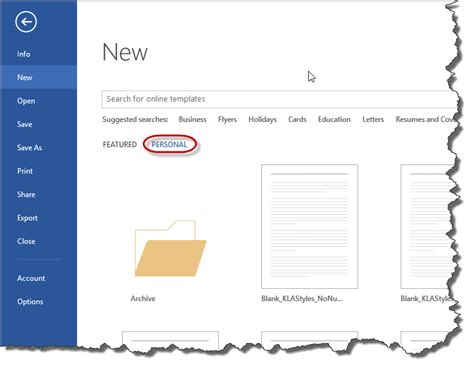This screenshot has width=474, height=367.
Task: Click the Blank_KLAStyles_NoNu... template name
Action: point(302,299)
